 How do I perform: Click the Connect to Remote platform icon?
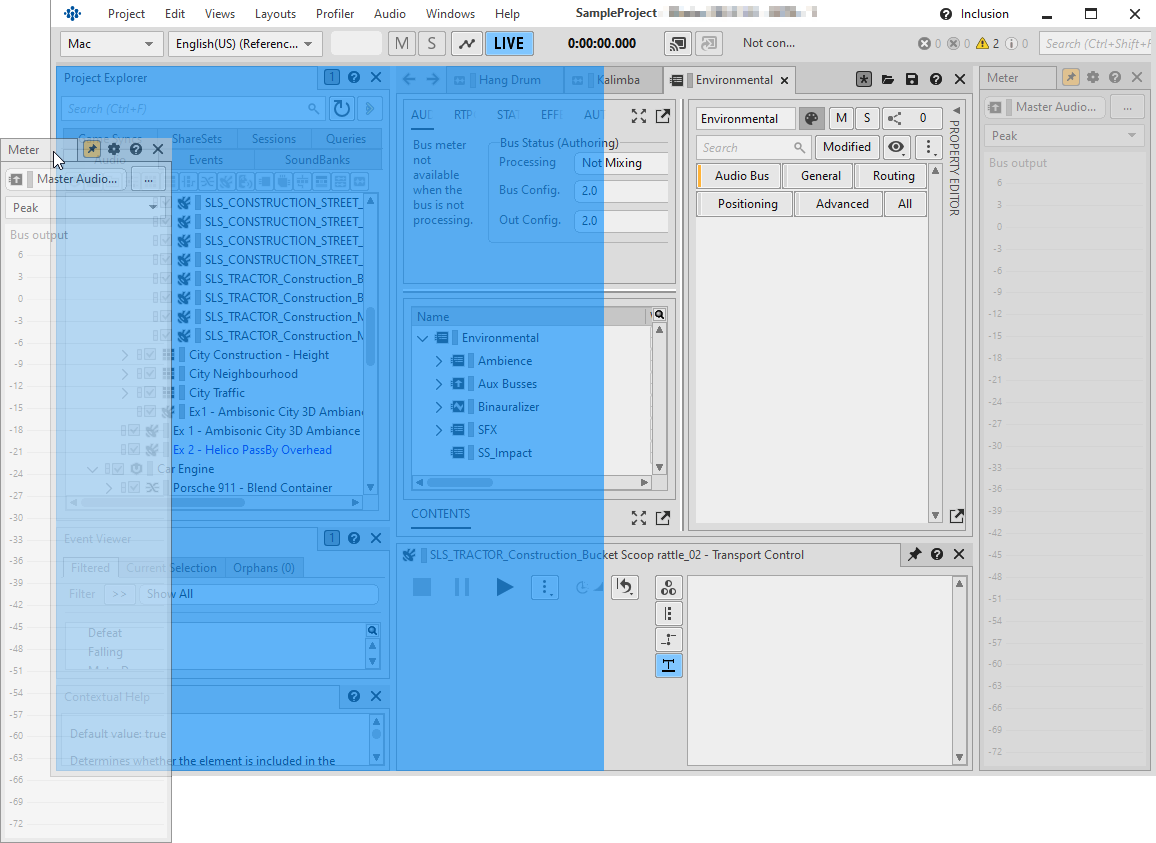pos(677,44)
